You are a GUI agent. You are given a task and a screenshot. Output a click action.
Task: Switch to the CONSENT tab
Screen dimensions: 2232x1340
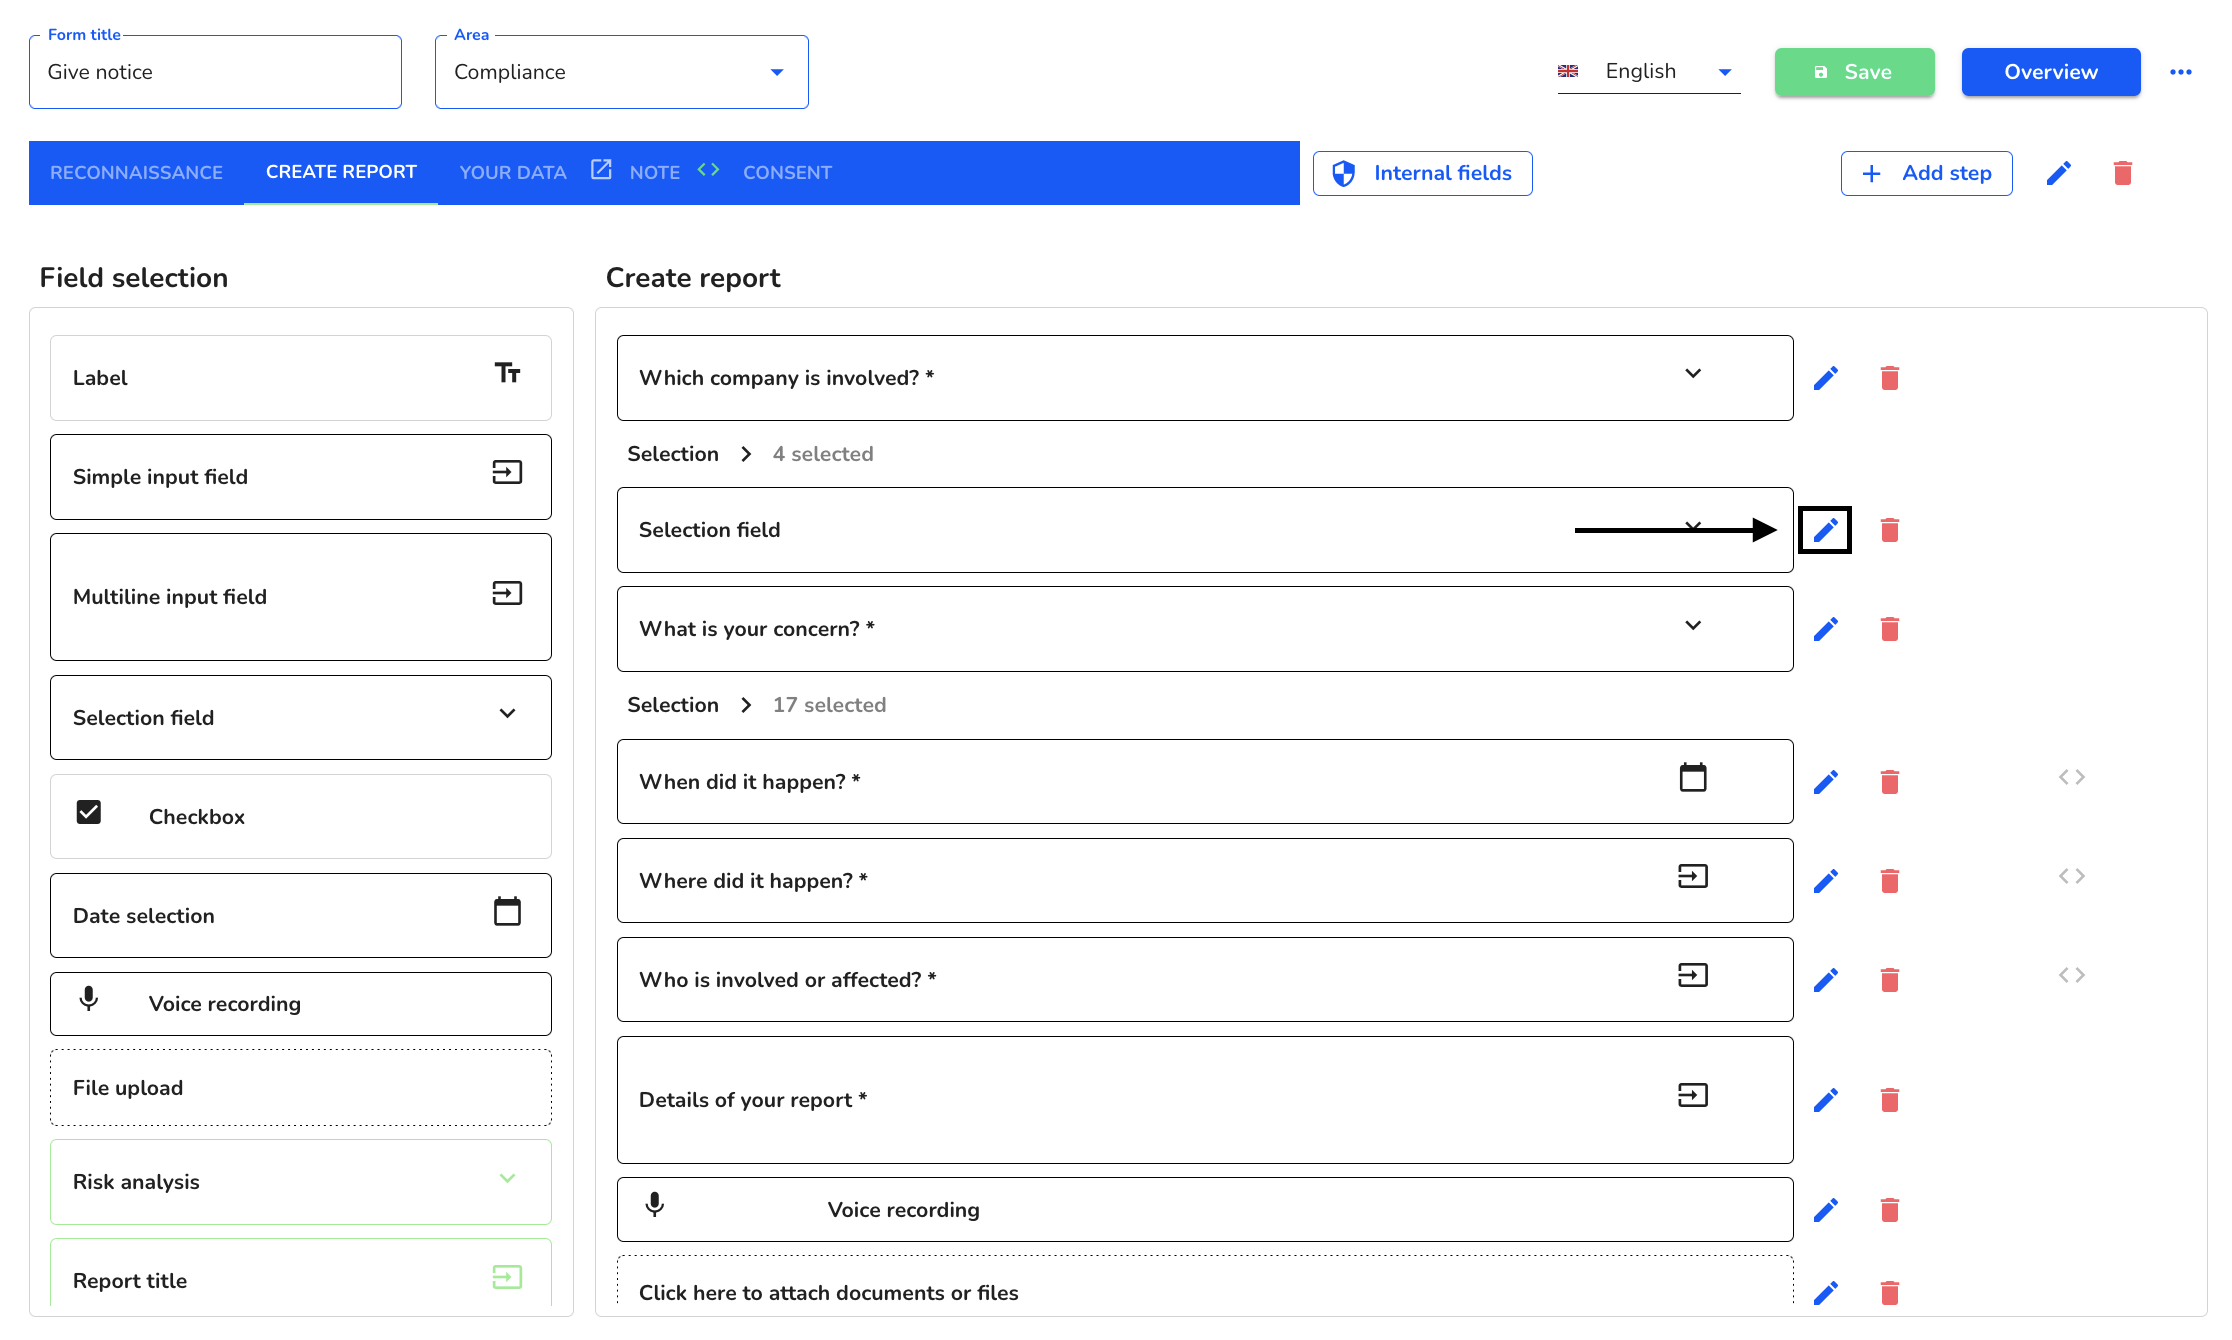click(786, 172)
